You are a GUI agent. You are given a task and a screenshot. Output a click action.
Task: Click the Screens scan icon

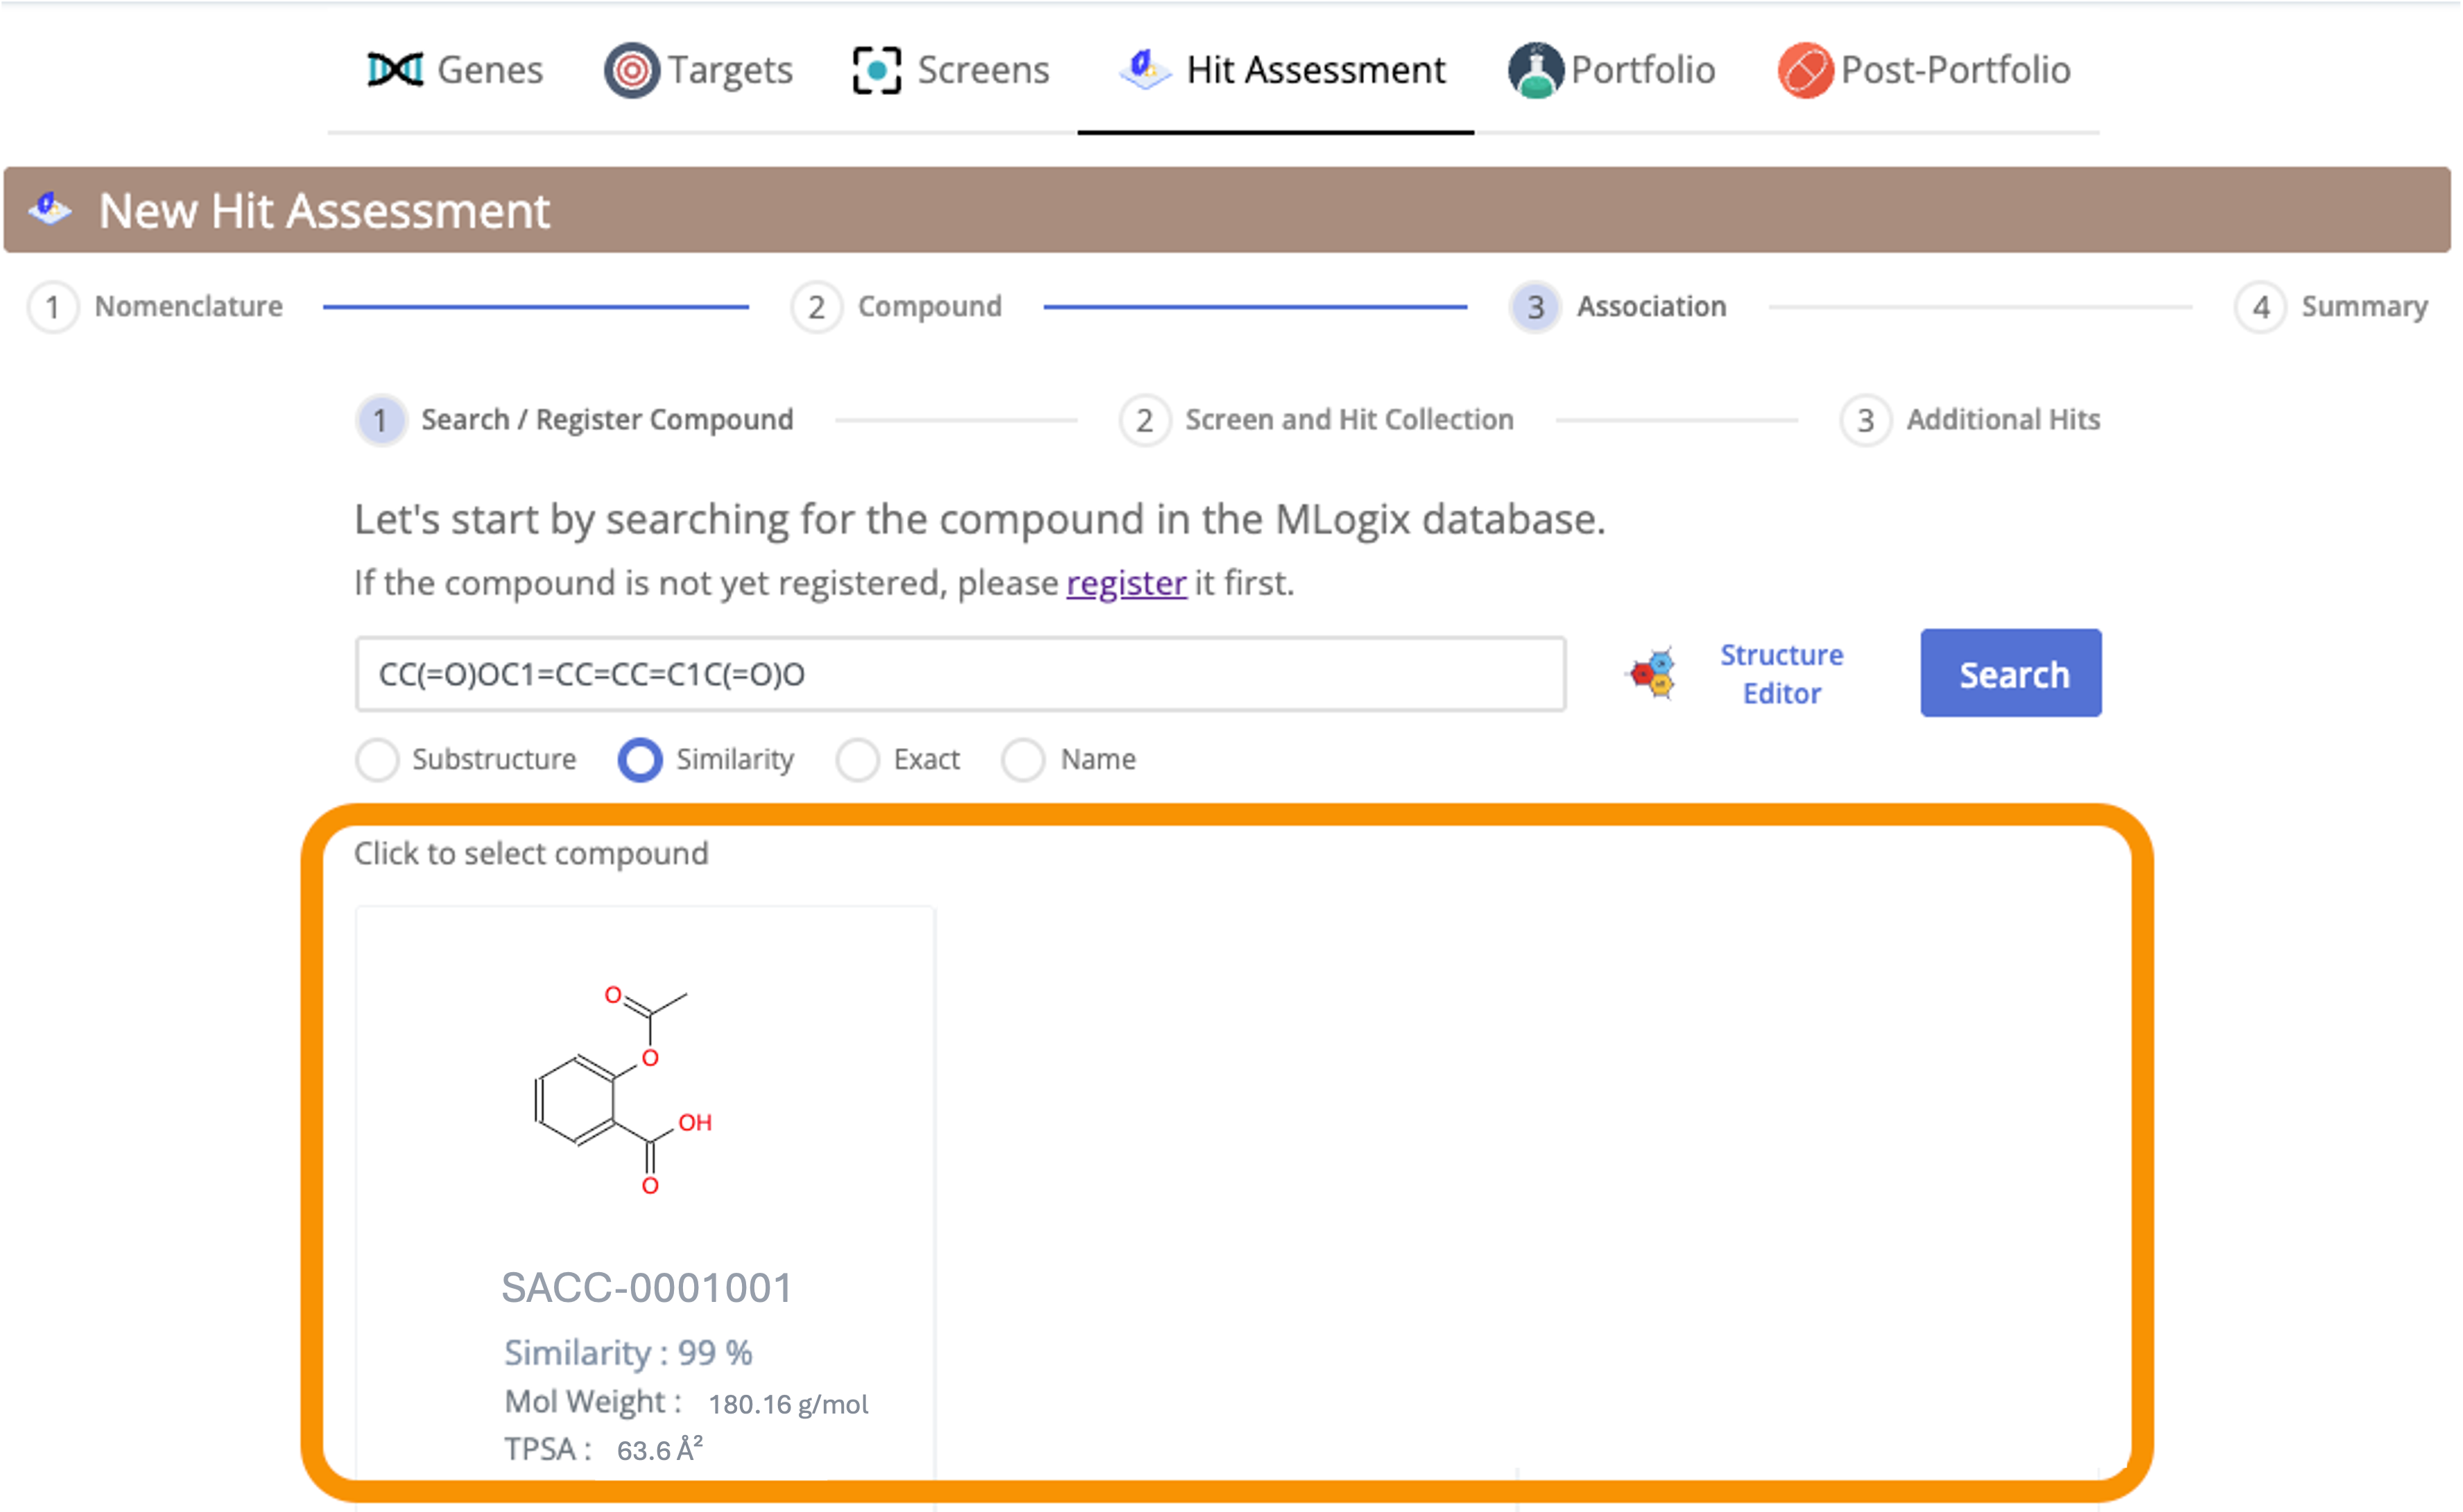pyautogui.click(x=877, y=71)
